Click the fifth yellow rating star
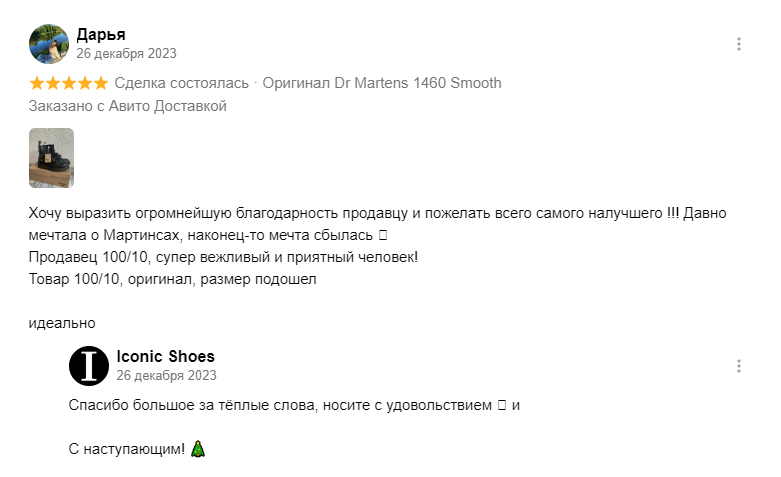781x477 pixels. (x=101, y=83)
